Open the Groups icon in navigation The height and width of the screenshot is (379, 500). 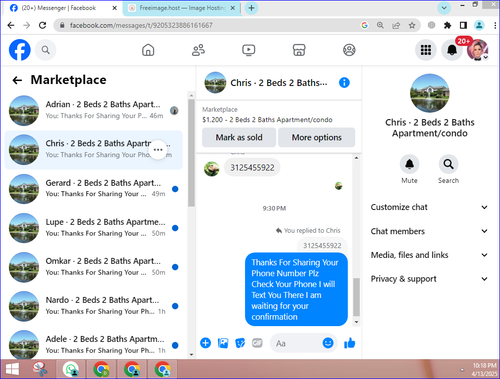(349, 50)
